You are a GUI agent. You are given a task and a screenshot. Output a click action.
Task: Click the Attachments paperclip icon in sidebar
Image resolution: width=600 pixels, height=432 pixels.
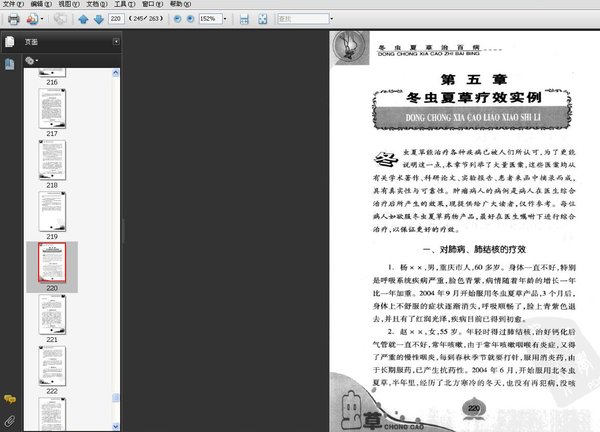coord(10,421)
